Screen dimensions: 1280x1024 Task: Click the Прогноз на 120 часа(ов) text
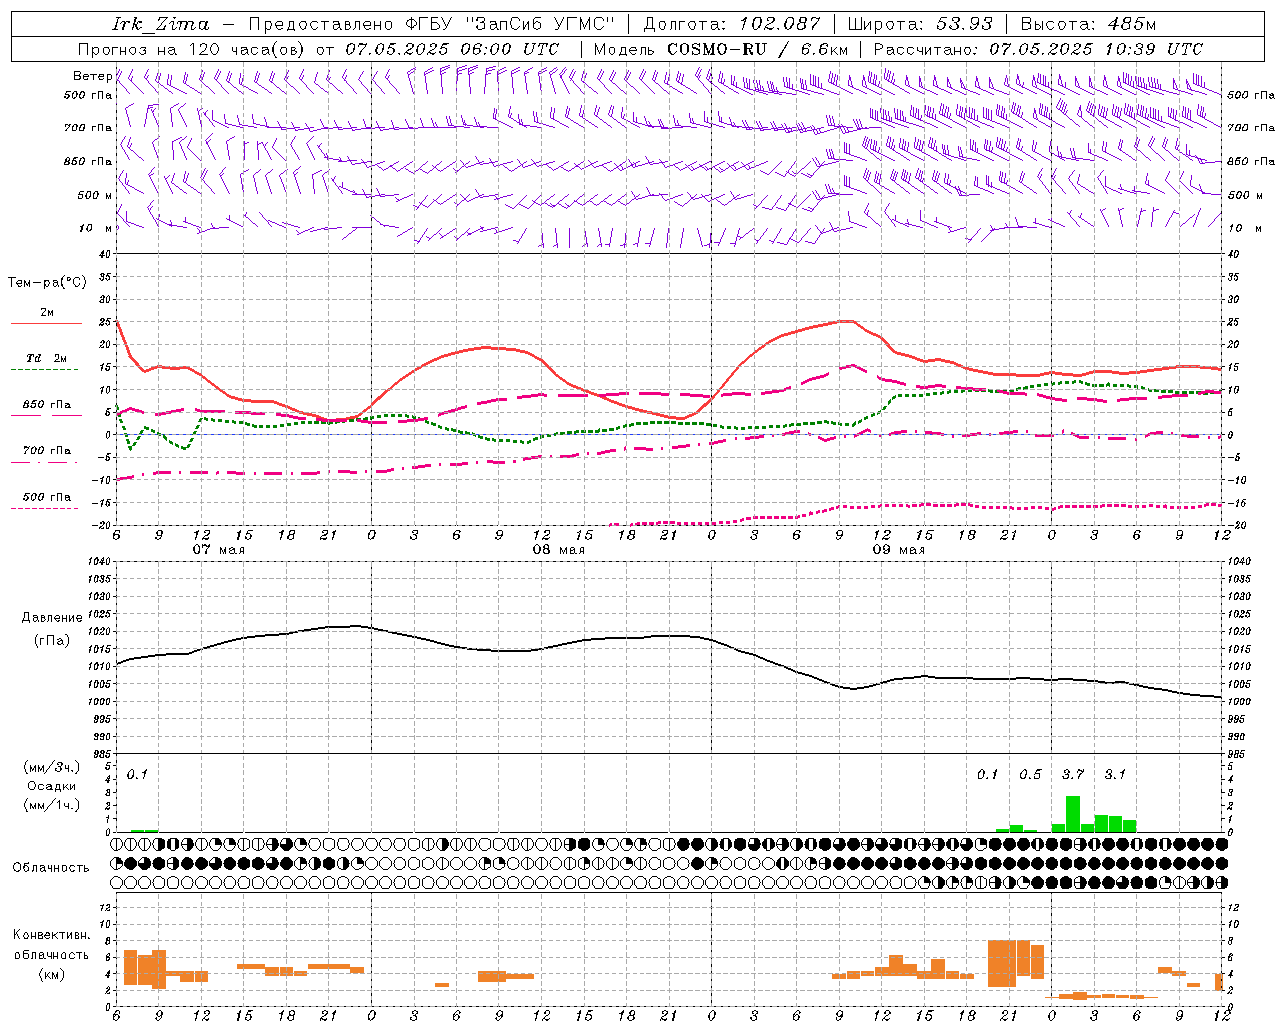pyautogui.click(x=192, y=49)
